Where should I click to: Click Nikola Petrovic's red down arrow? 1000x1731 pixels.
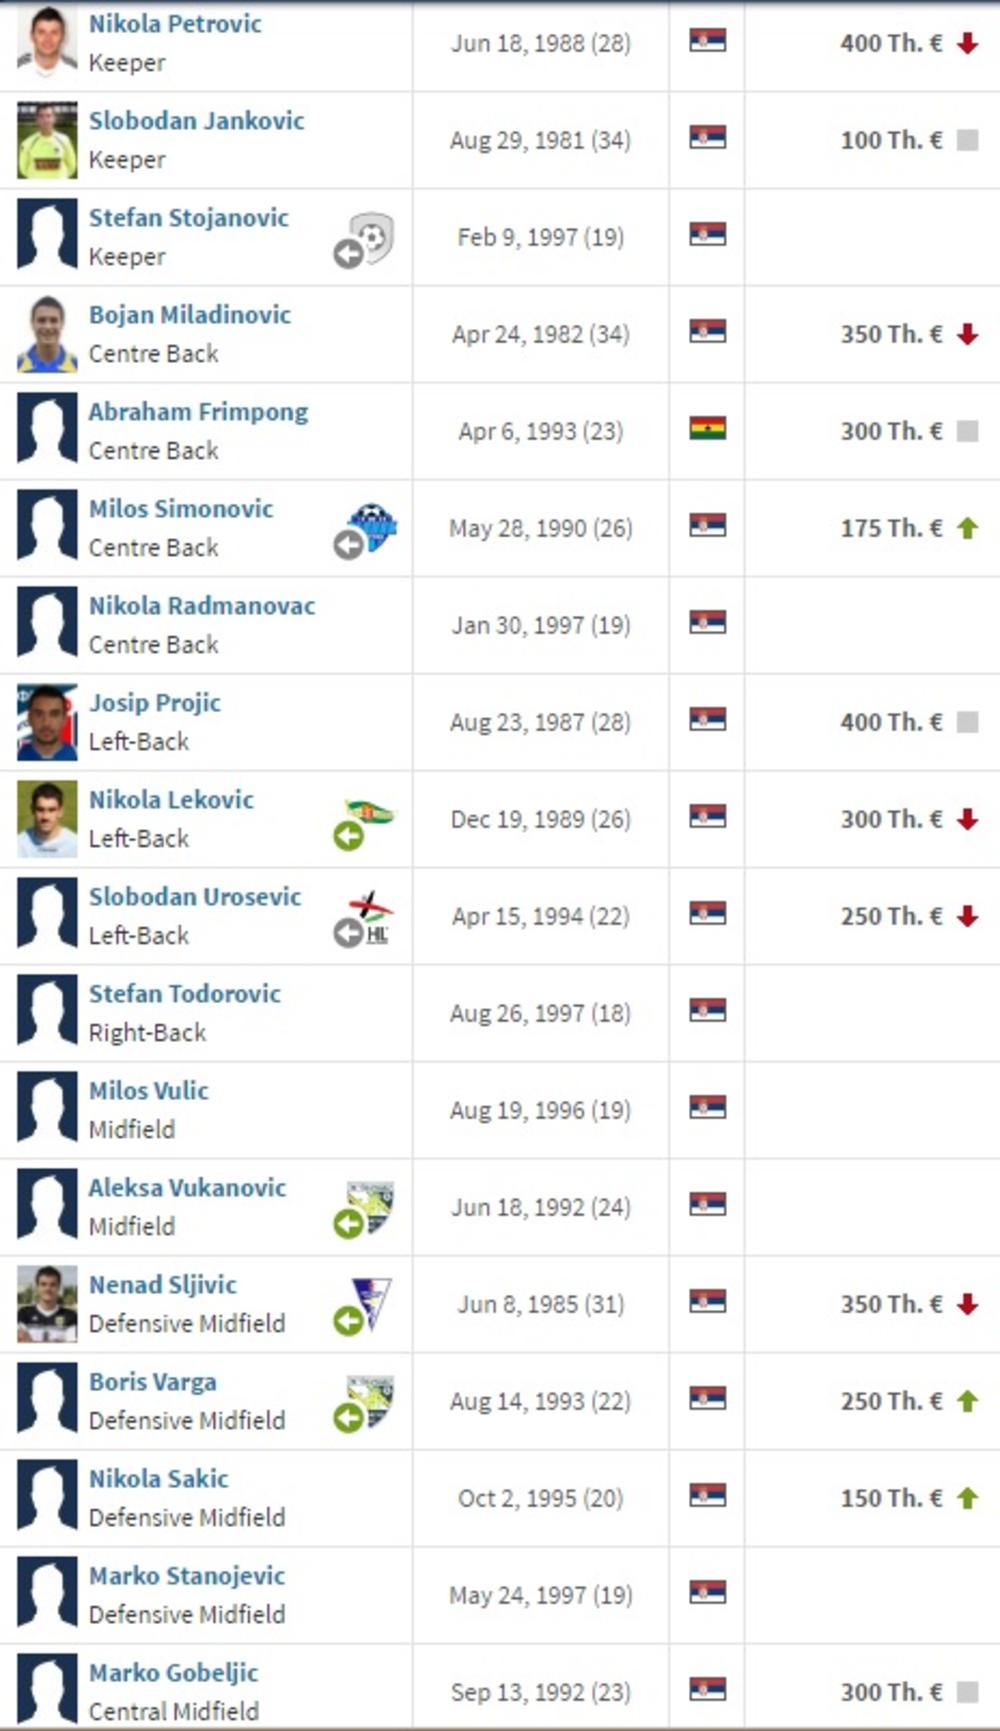click(967, 43)
